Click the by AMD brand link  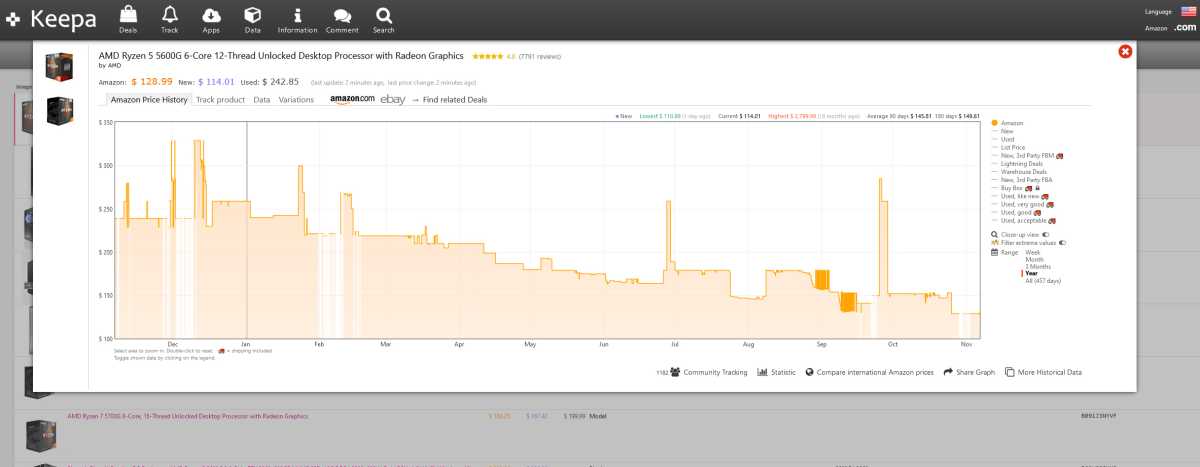point(110,66)
